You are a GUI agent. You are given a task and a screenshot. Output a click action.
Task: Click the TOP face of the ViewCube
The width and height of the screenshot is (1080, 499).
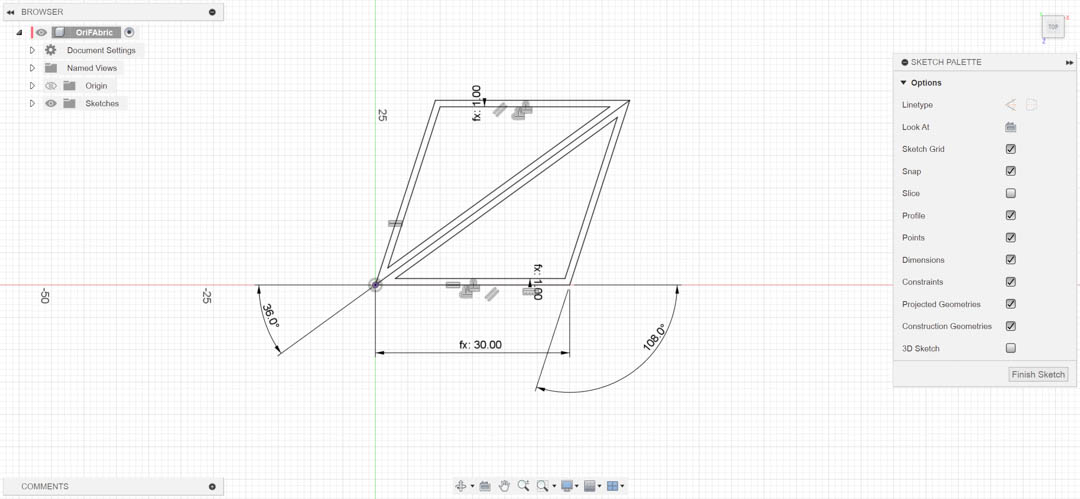click(1052, 27)
